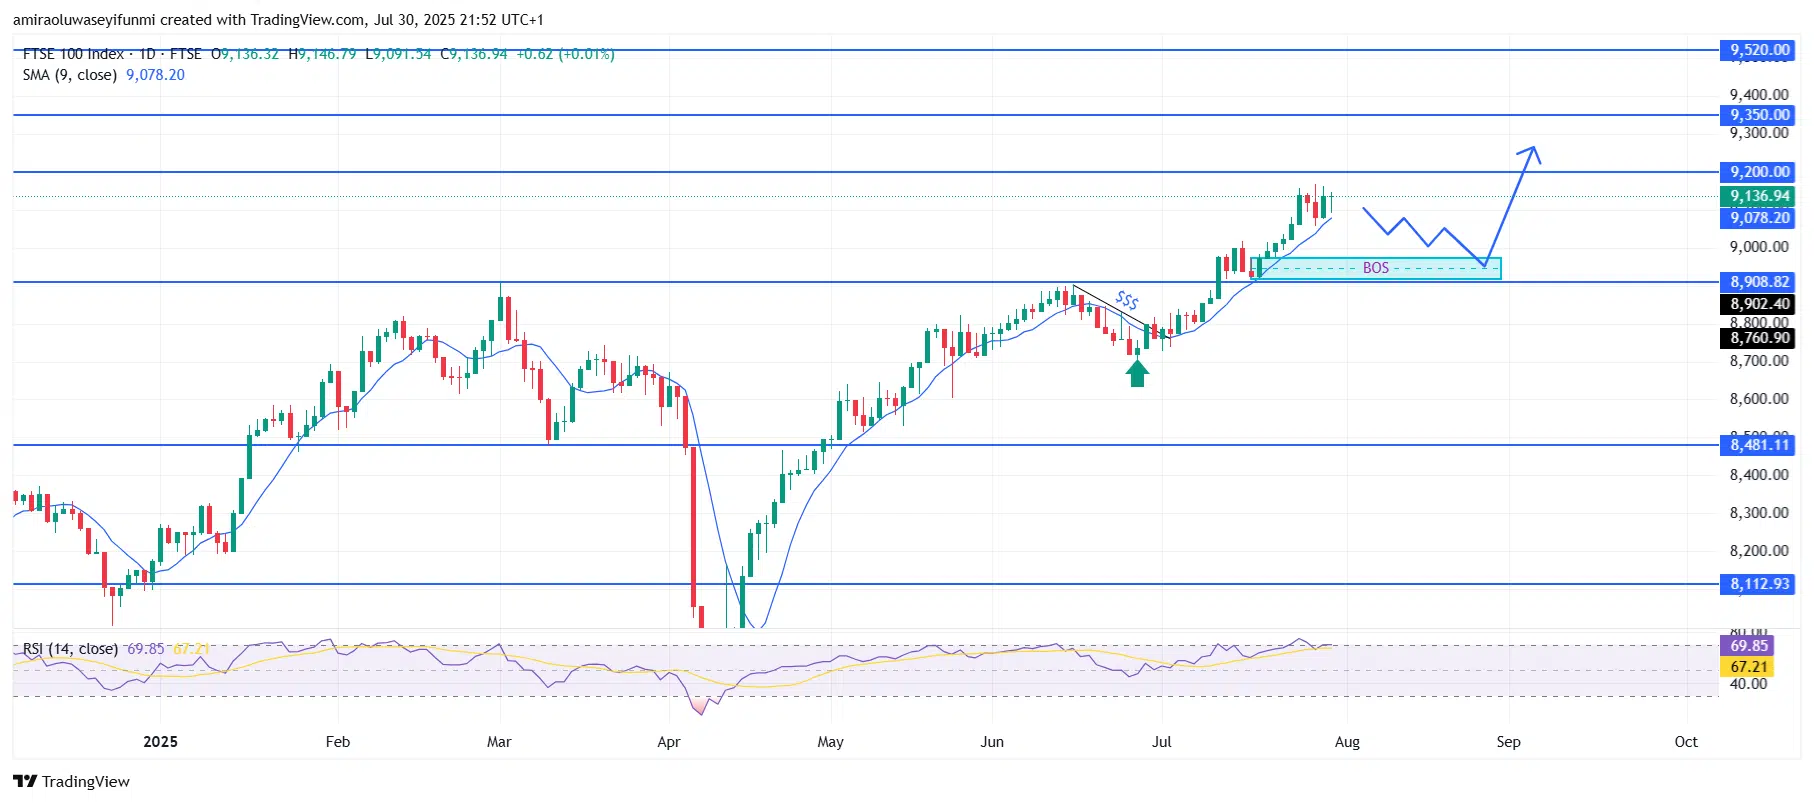Click the 9,400.00 price axis tick
The height and width of the screenshot is (803, 1814).
[1759, 95]
